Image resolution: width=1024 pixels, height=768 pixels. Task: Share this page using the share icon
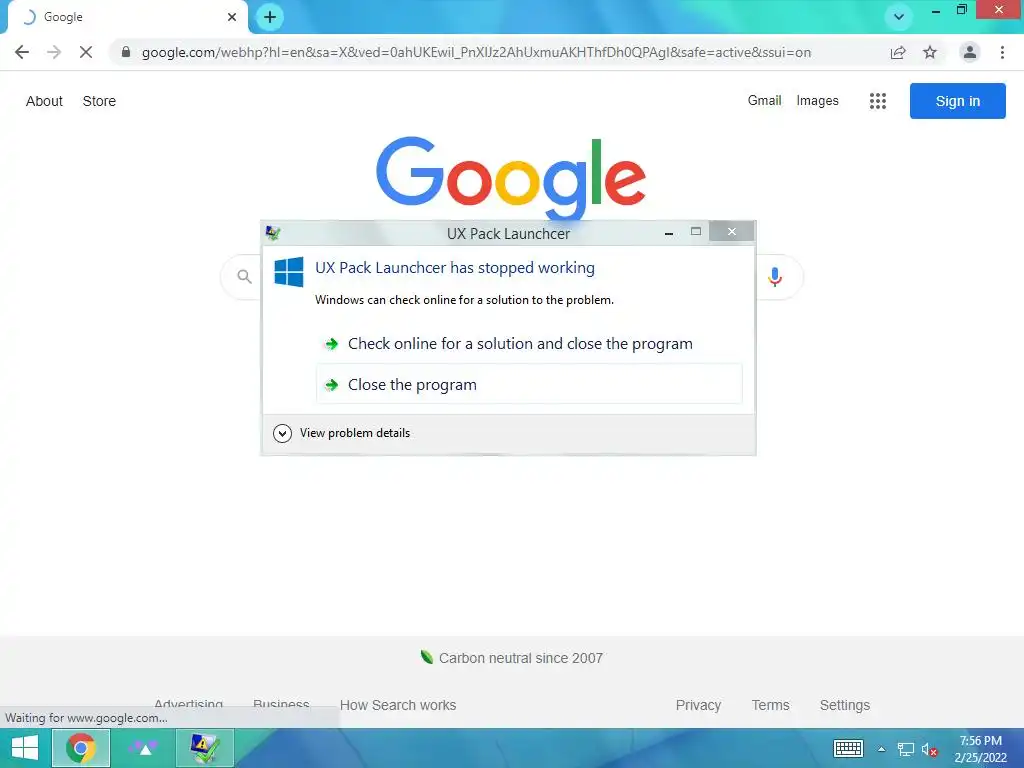(x=898, y=52)
